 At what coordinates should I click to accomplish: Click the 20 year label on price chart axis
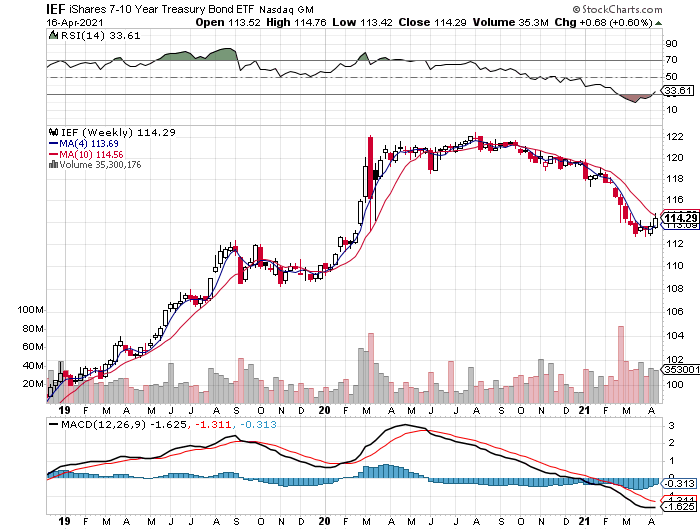[325, 410]
